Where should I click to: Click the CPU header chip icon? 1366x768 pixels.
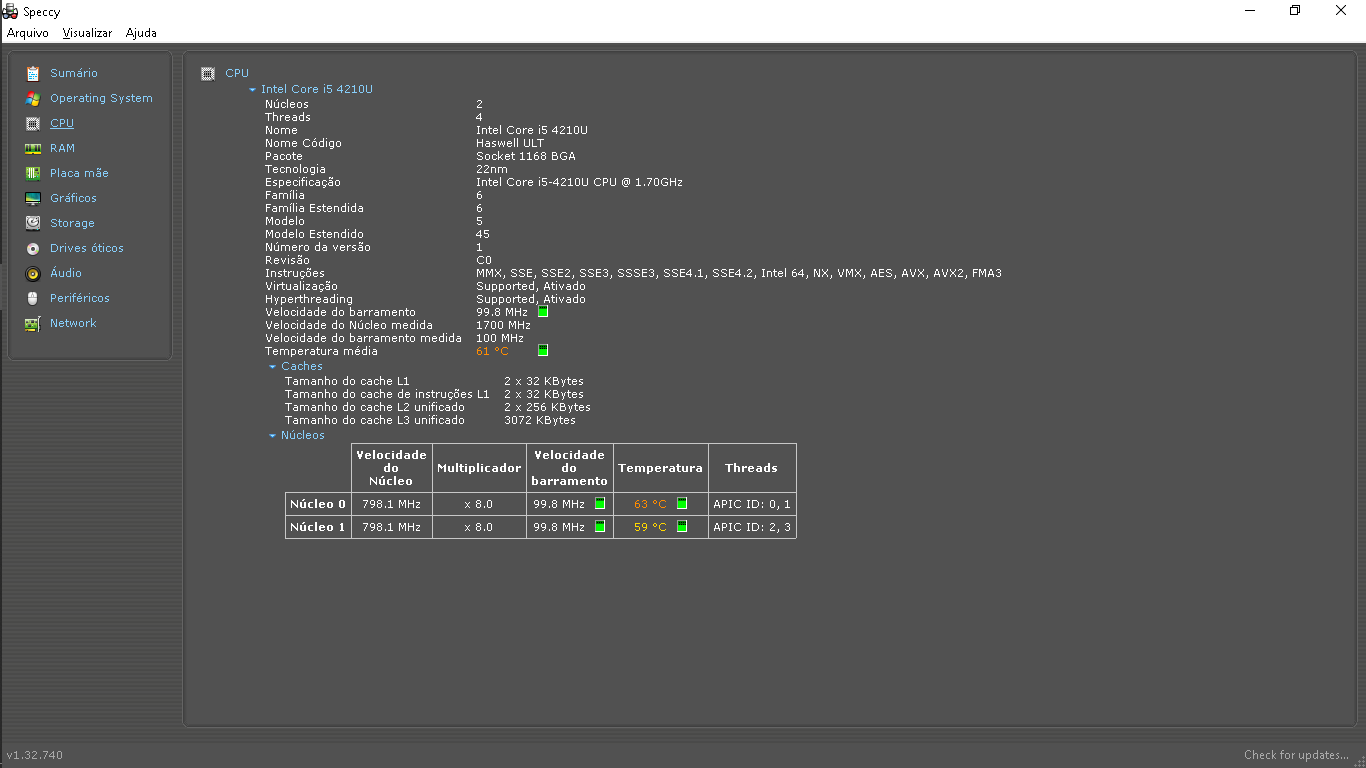[208, 73]
